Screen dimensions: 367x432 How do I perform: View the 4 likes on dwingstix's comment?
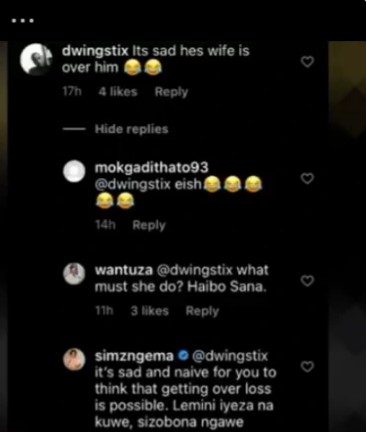click(118, 92)
